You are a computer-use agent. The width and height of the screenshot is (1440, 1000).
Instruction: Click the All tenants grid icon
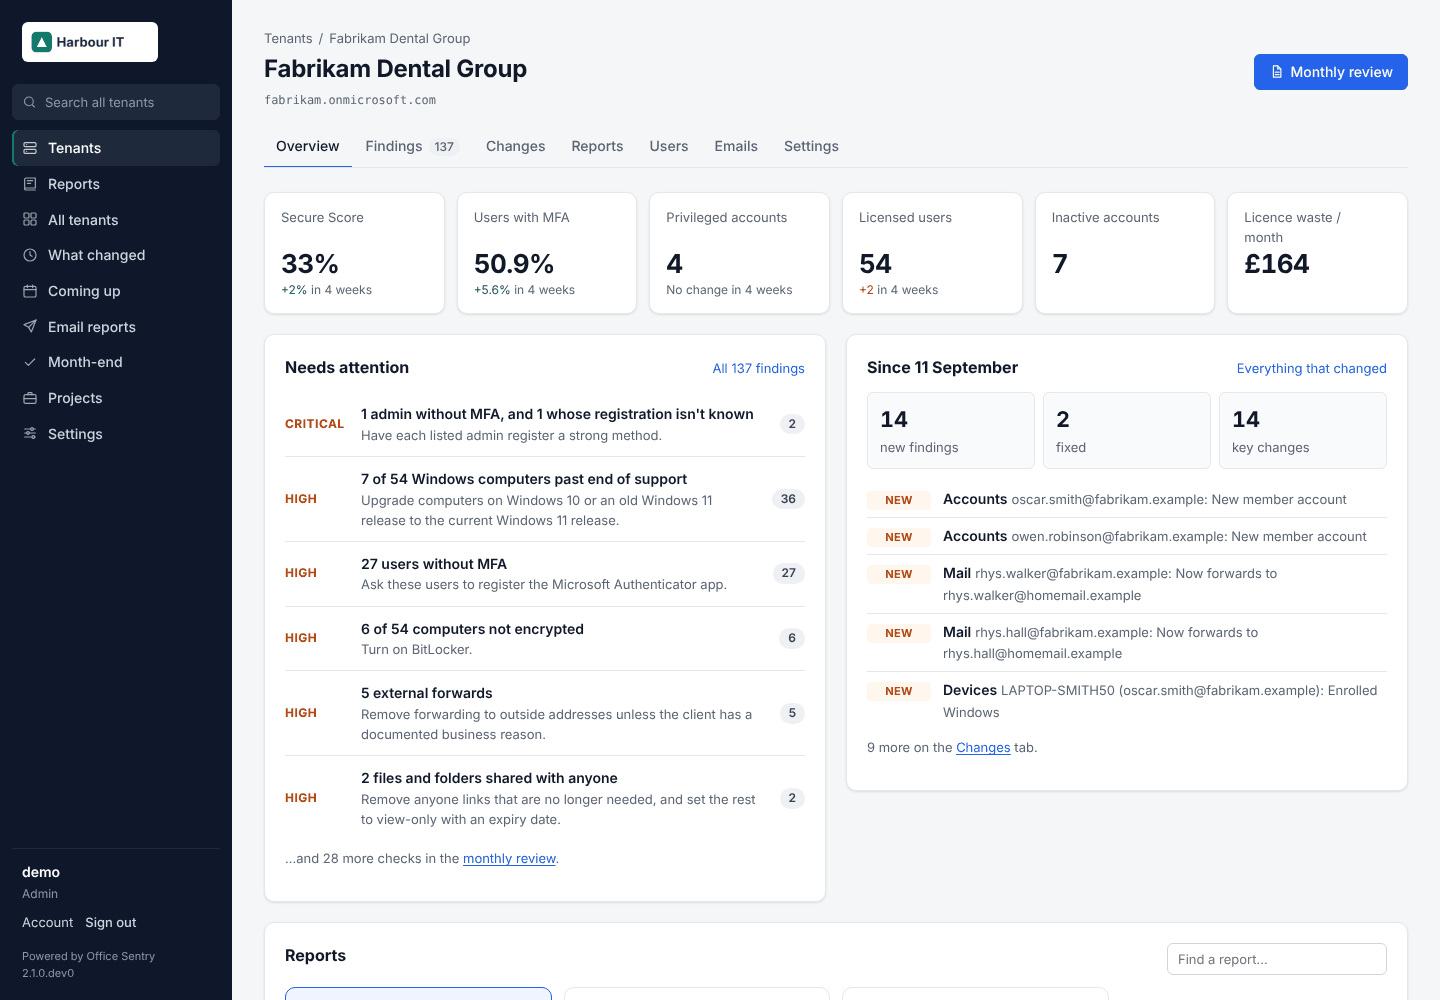pos(30,220)
